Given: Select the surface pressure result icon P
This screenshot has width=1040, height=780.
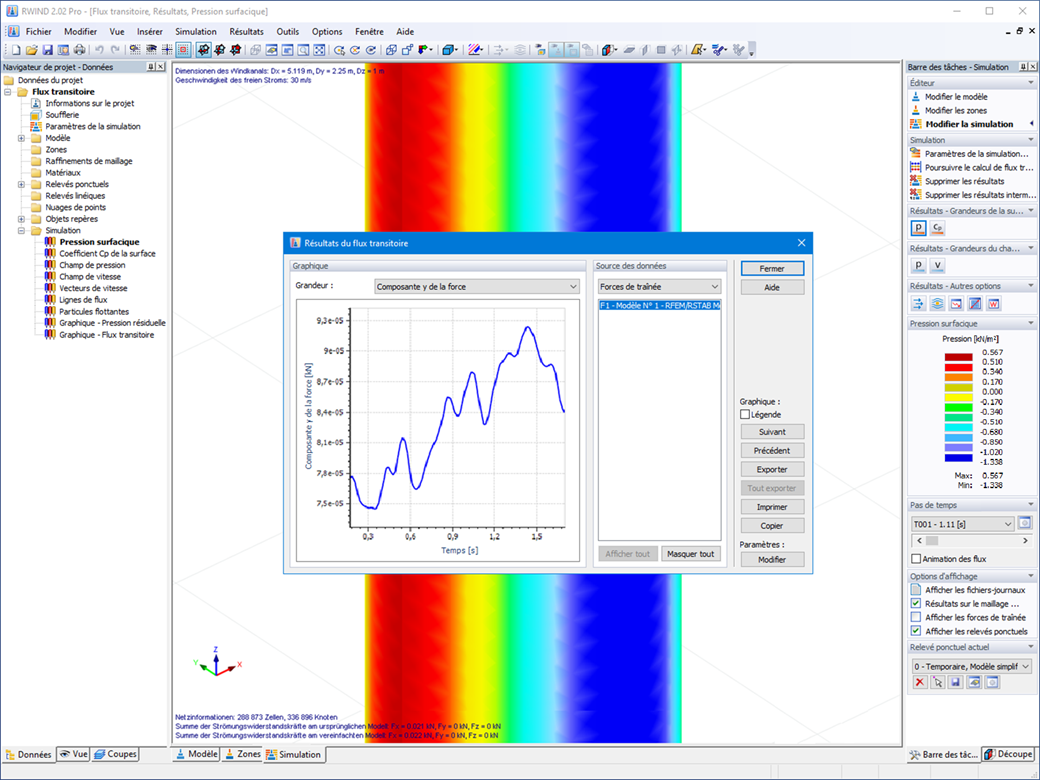Looking at the screenshot, I should (x=919, y=228).
